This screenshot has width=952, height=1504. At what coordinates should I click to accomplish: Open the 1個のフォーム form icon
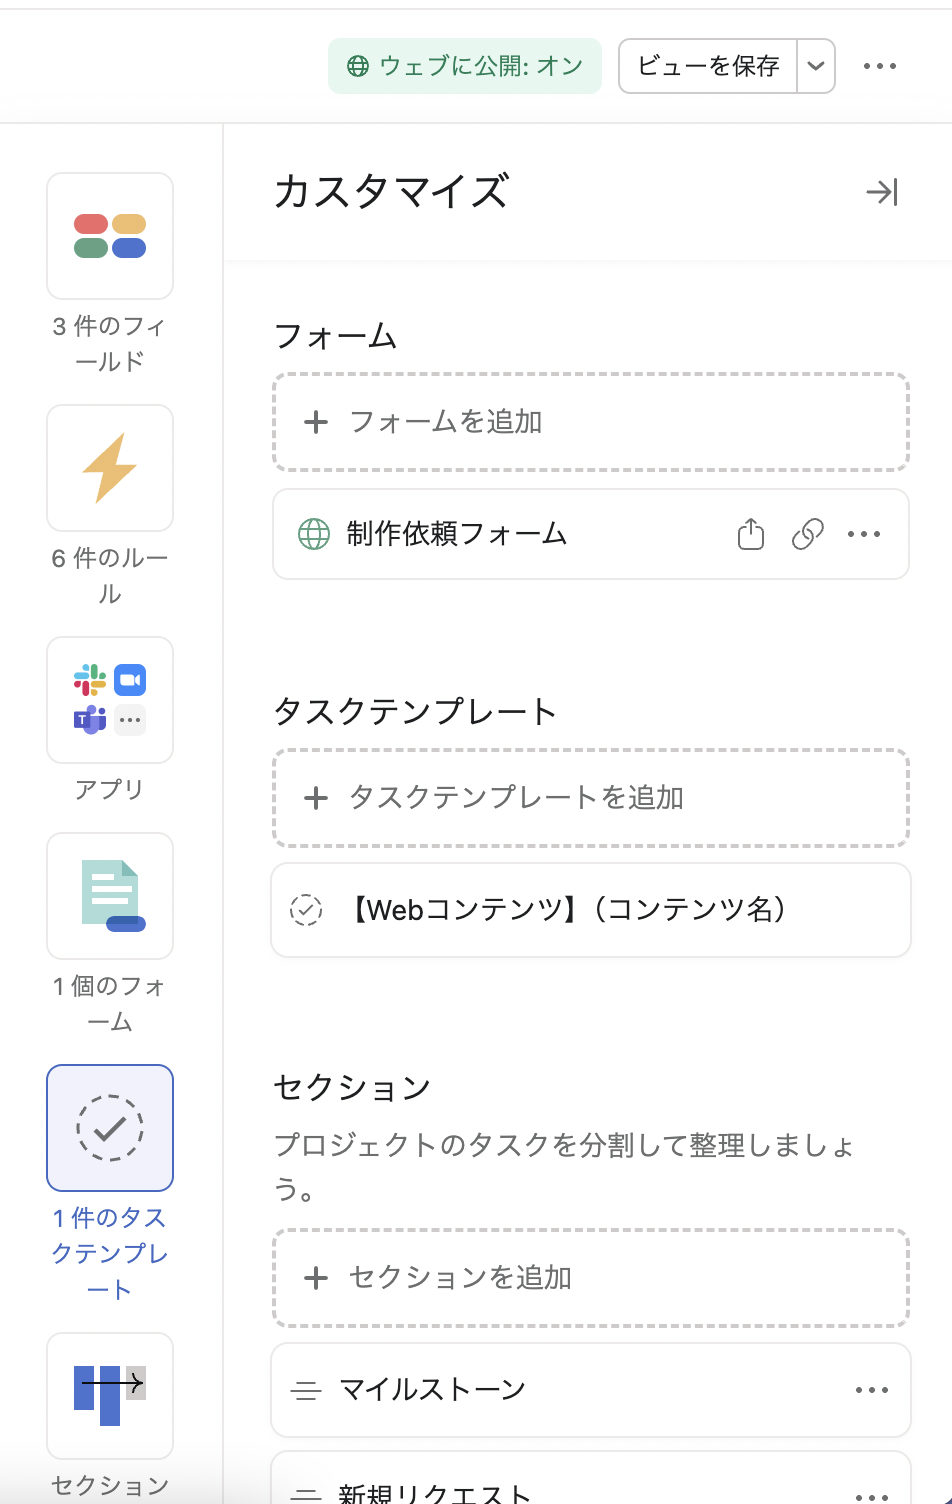point(110,896)
